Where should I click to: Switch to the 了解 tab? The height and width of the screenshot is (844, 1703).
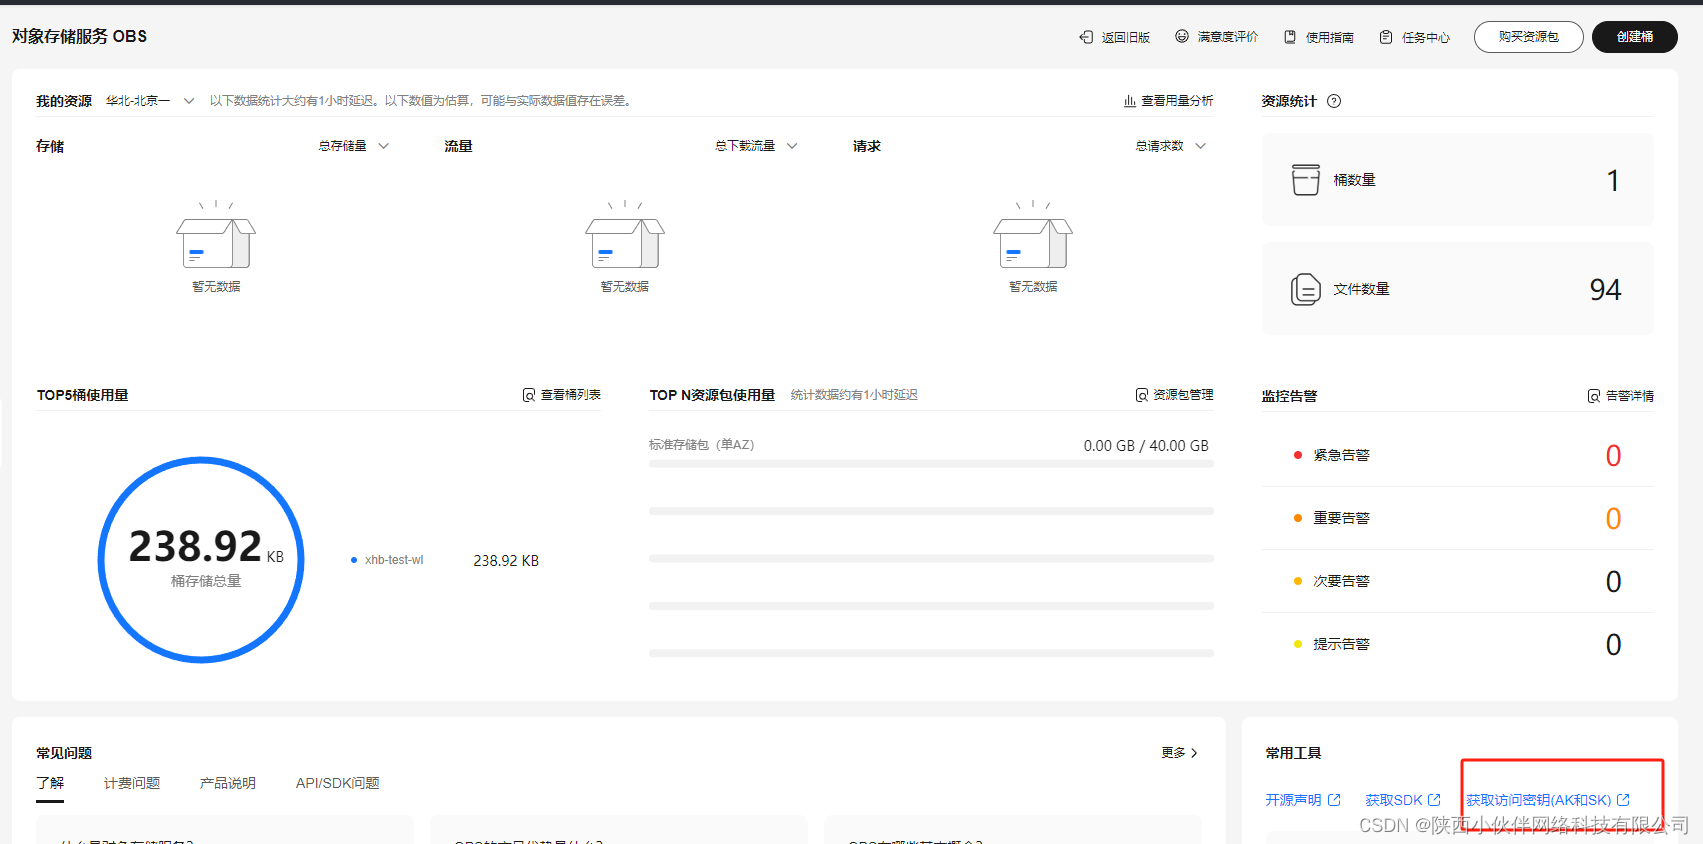point(50,783)
